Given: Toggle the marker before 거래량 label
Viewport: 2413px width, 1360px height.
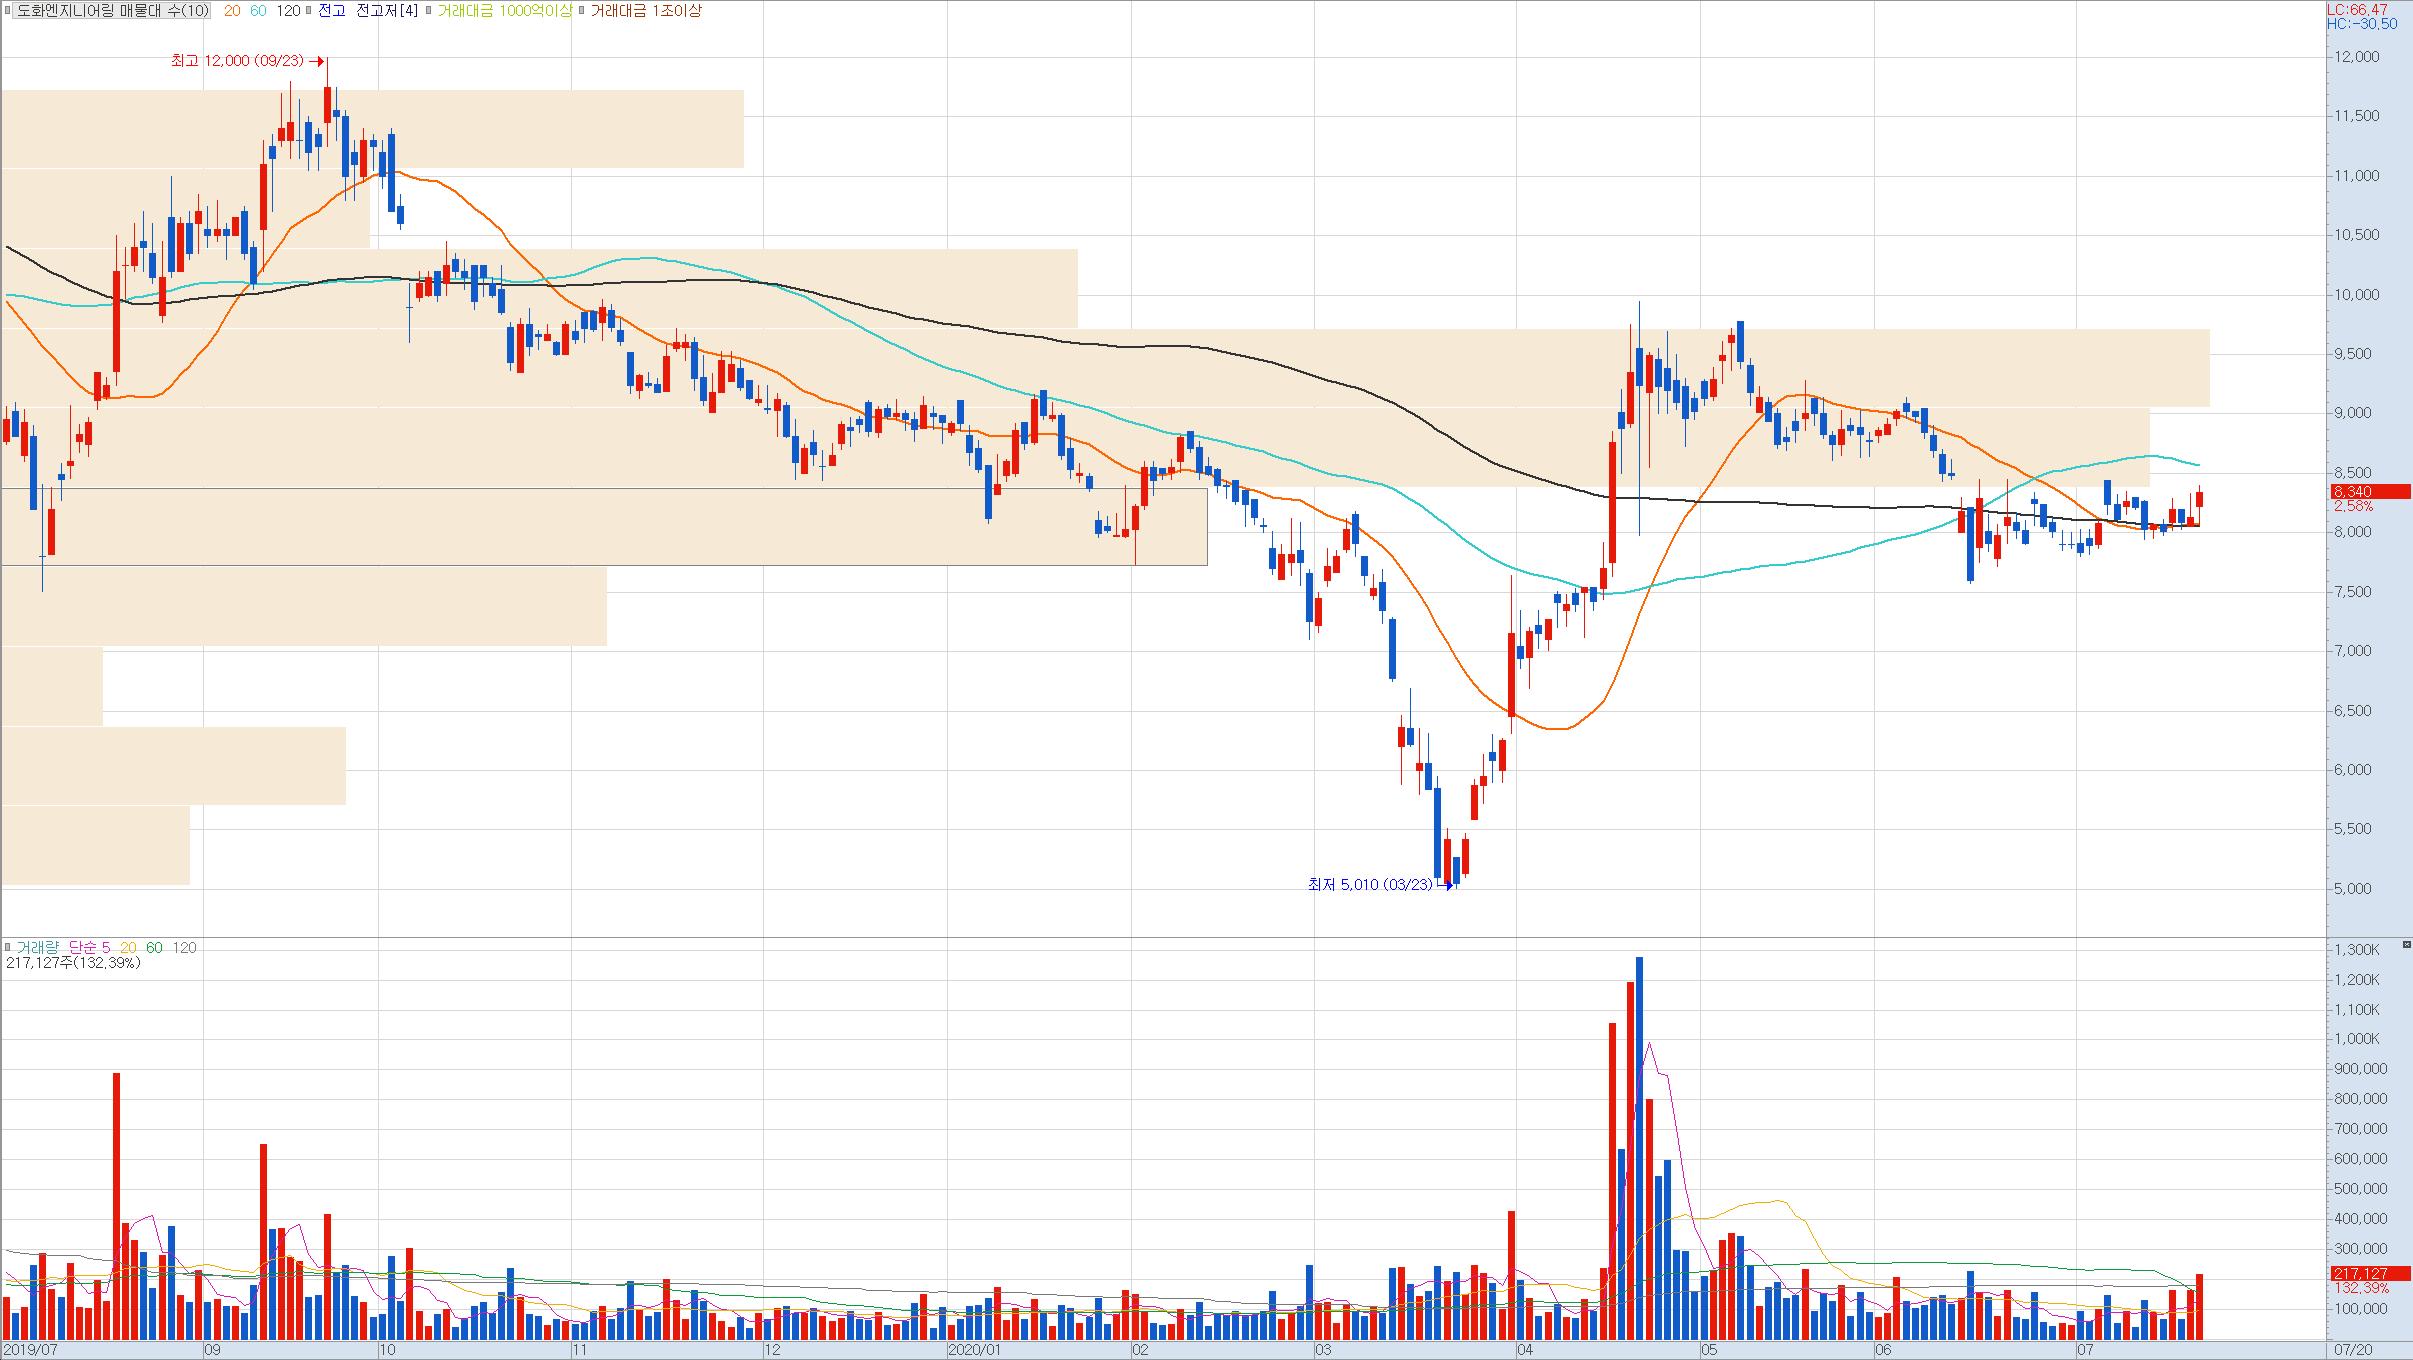Looking at the screenshot, I should [8, 947].
